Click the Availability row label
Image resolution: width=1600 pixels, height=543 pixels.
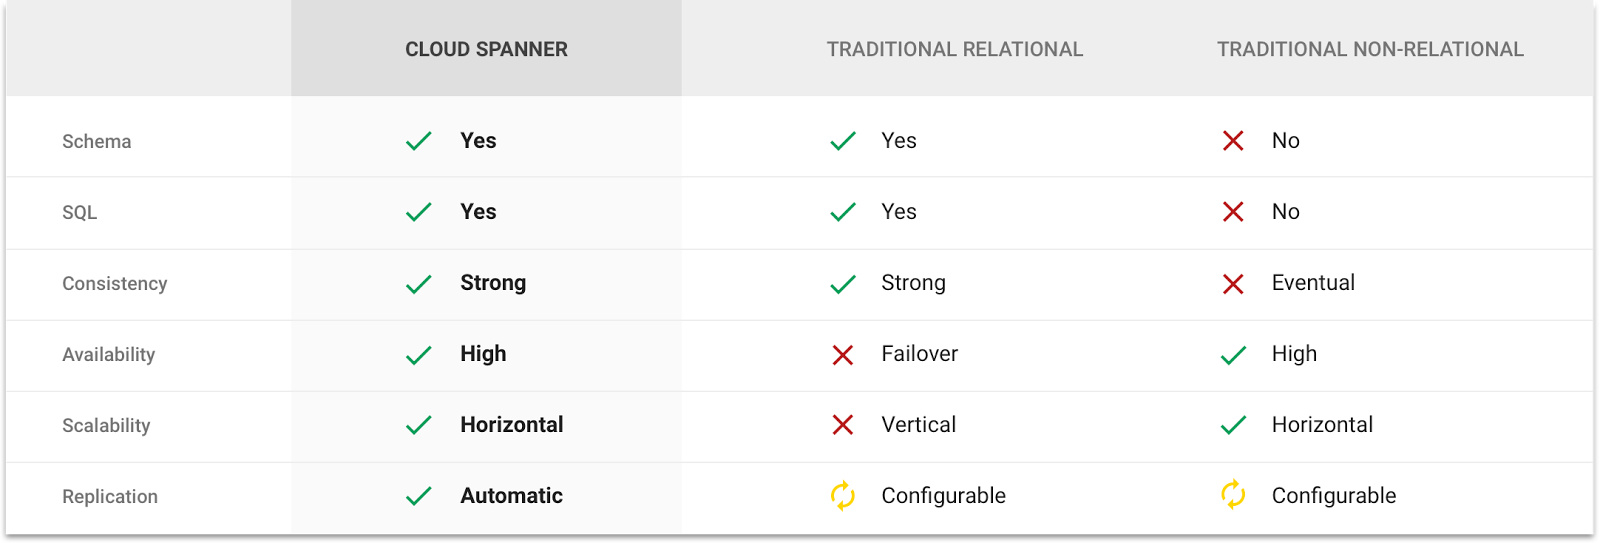[109, 355]
